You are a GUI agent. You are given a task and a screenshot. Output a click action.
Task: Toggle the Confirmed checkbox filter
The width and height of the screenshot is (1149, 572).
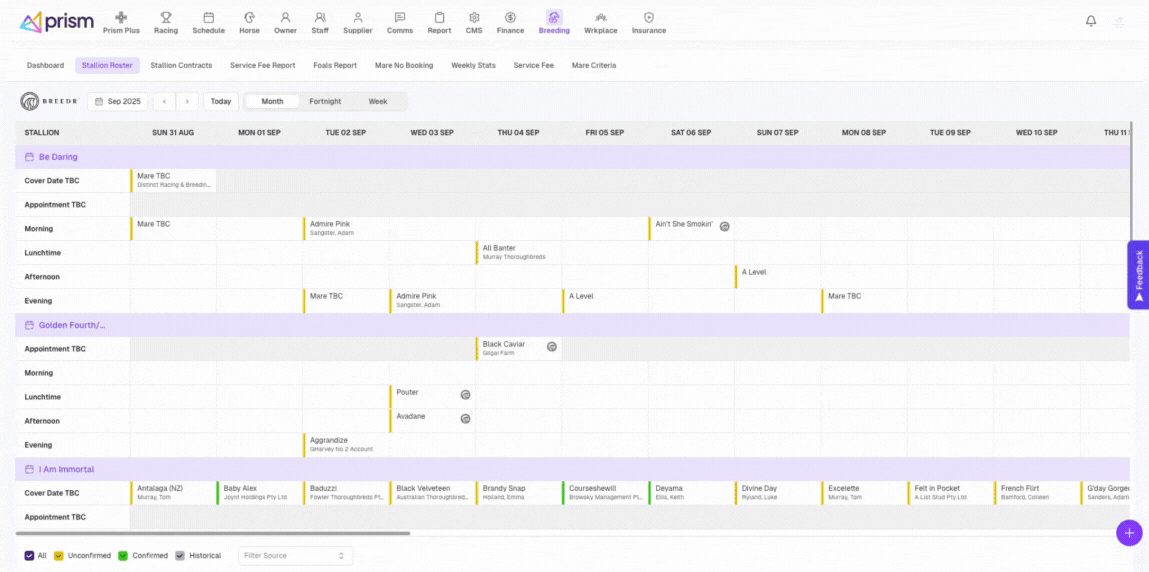123,555
